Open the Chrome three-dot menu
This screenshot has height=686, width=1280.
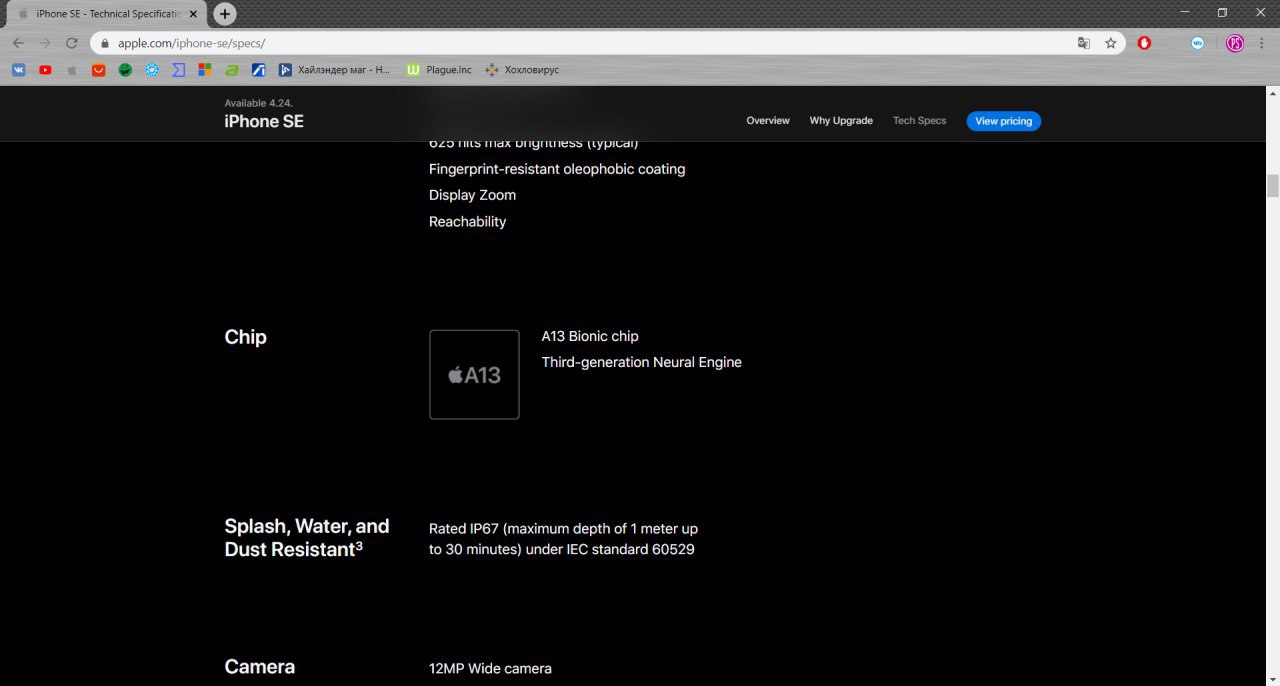(x=1263, y=43)
